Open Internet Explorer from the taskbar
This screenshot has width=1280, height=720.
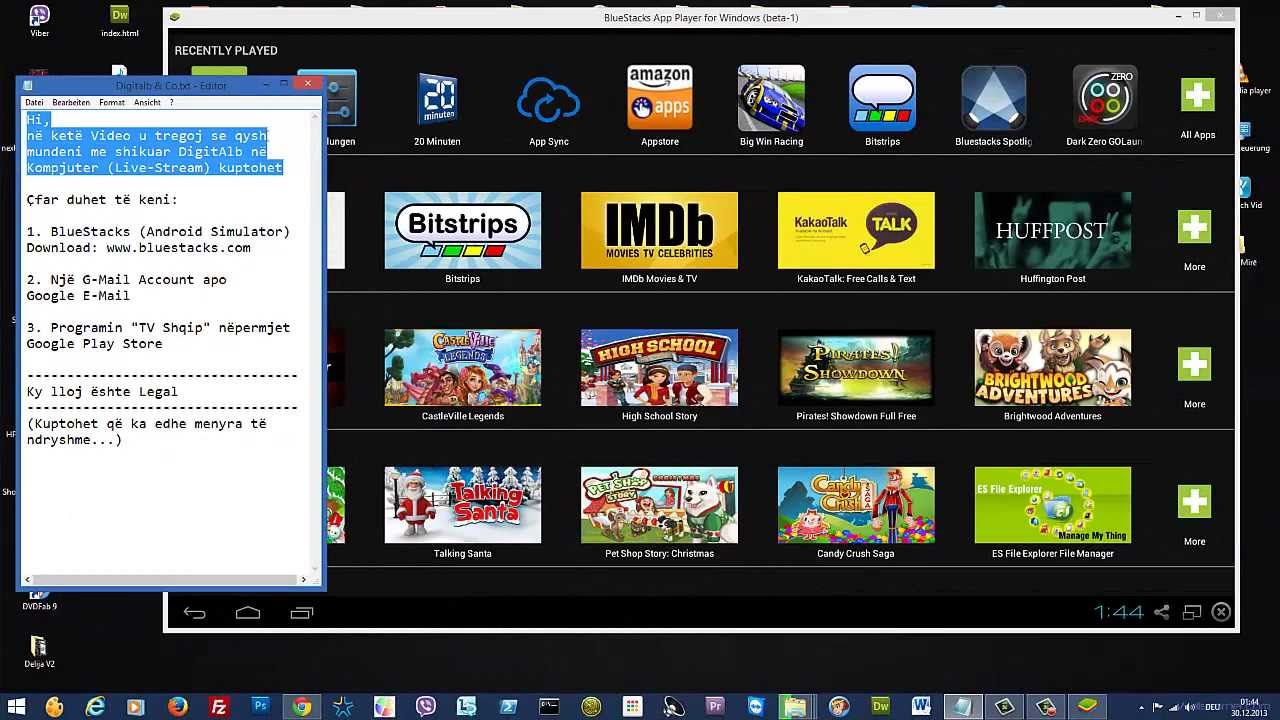(95, 707)
